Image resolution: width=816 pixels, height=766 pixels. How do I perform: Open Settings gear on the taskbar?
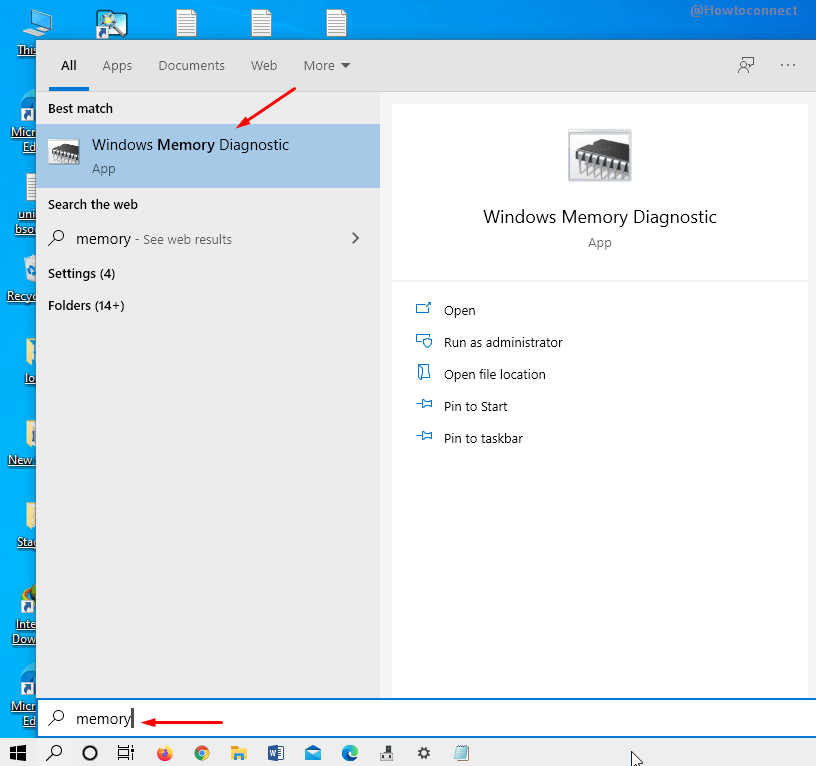pos(424,753)
